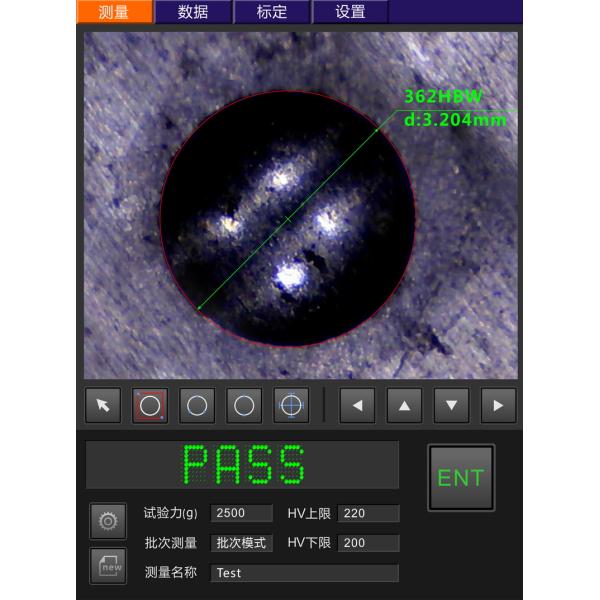
Task: Nudge right with the right arrow button
Action: [498, 405]
